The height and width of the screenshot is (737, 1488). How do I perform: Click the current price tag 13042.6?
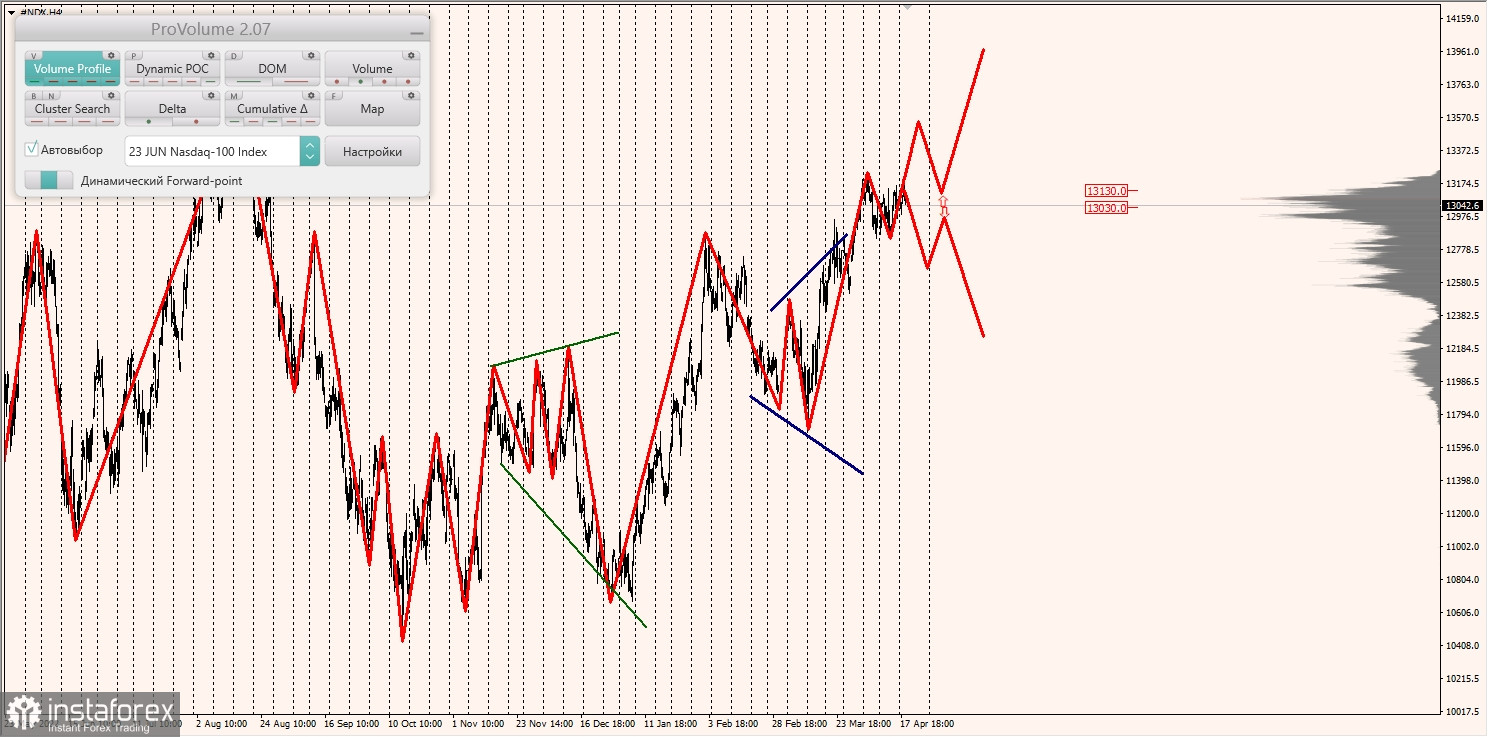pos(1463,205)
